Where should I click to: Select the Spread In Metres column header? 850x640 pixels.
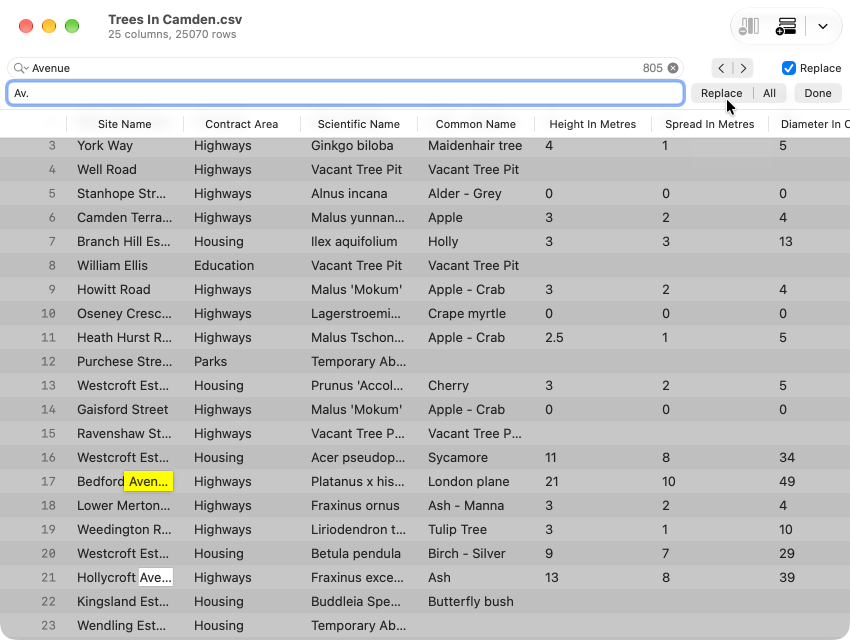pyautogui.click(x=710, y=124)
